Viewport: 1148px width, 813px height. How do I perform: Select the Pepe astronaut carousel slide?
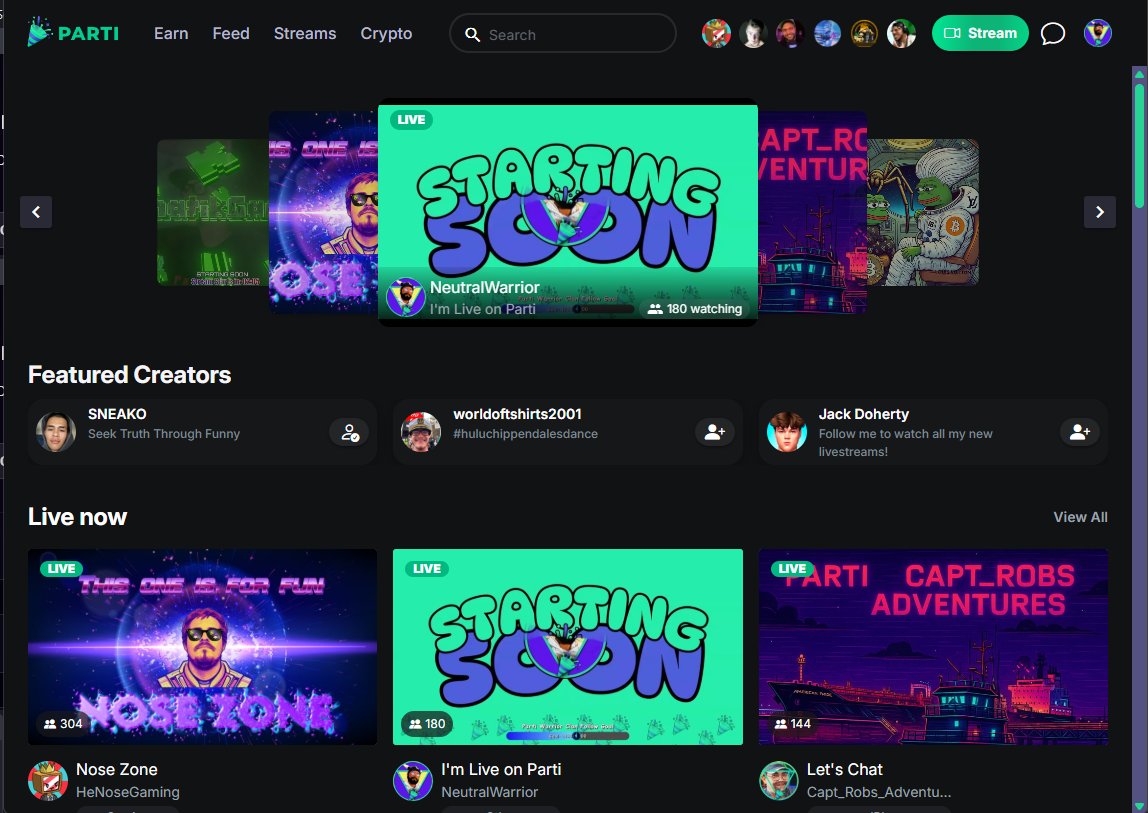point(922,212)
